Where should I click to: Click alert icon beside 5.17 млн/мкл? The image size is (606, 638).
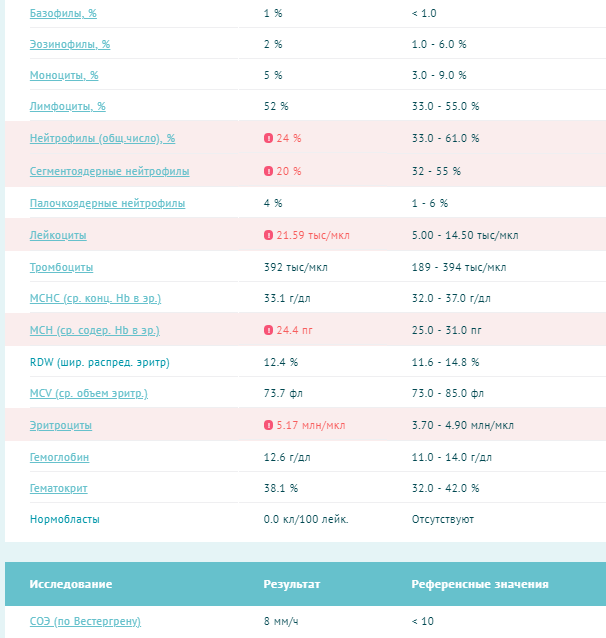pyautogui.click(x=268, y=425)
